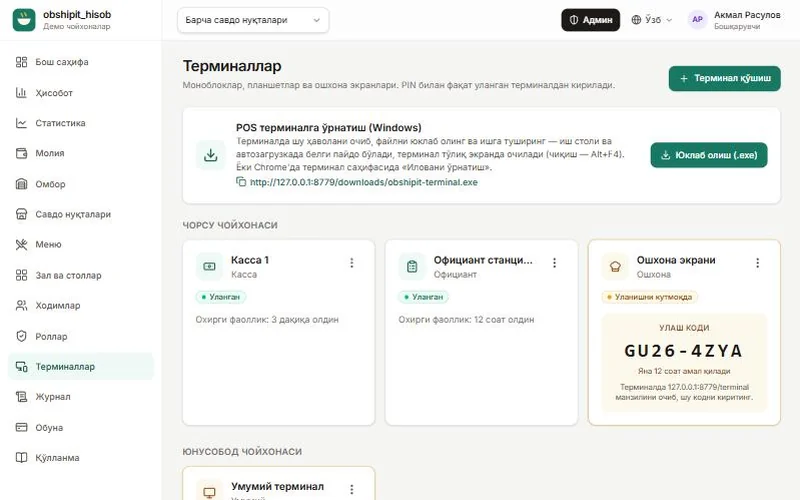Click the АР user avatar
The image size is (800, 500).
(x=697, y=19)
